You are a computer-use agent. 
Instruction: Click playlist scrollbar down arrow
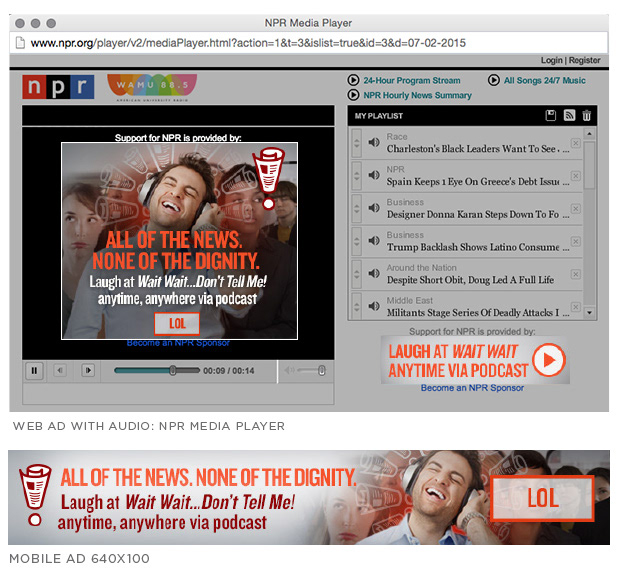pyautogui.click(x=589, y=313)
